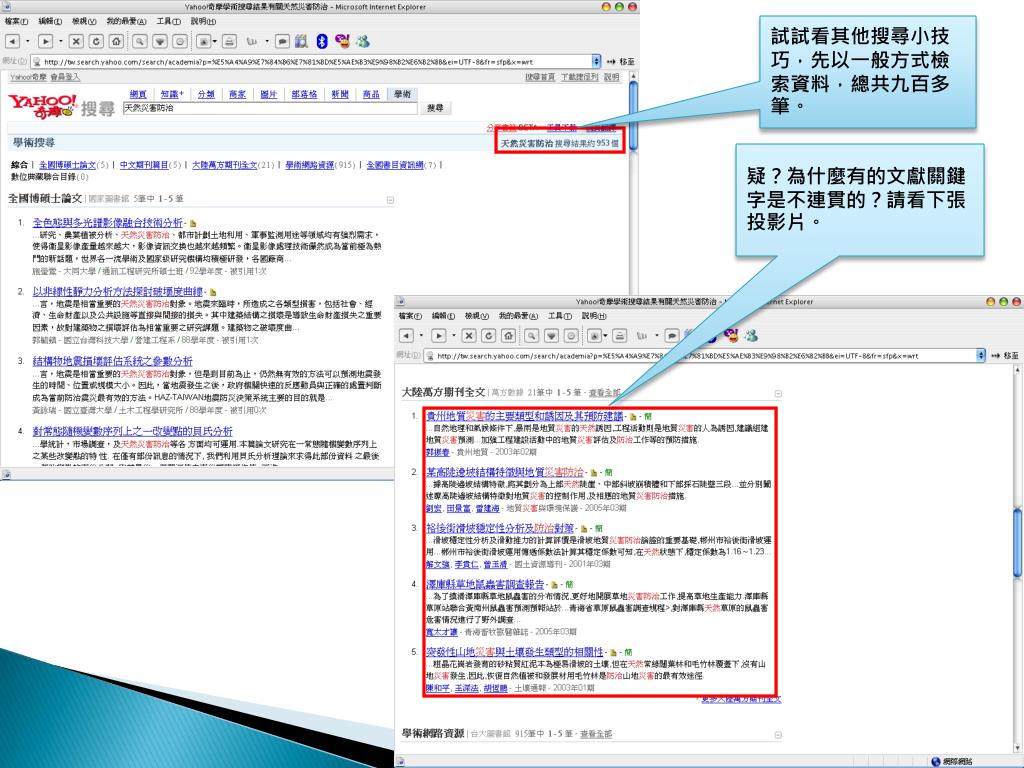Screen dimensions: 1024x768
Task: Collapse the 大陸萬方期刊全文 results section
Action: tap(778, 394)
